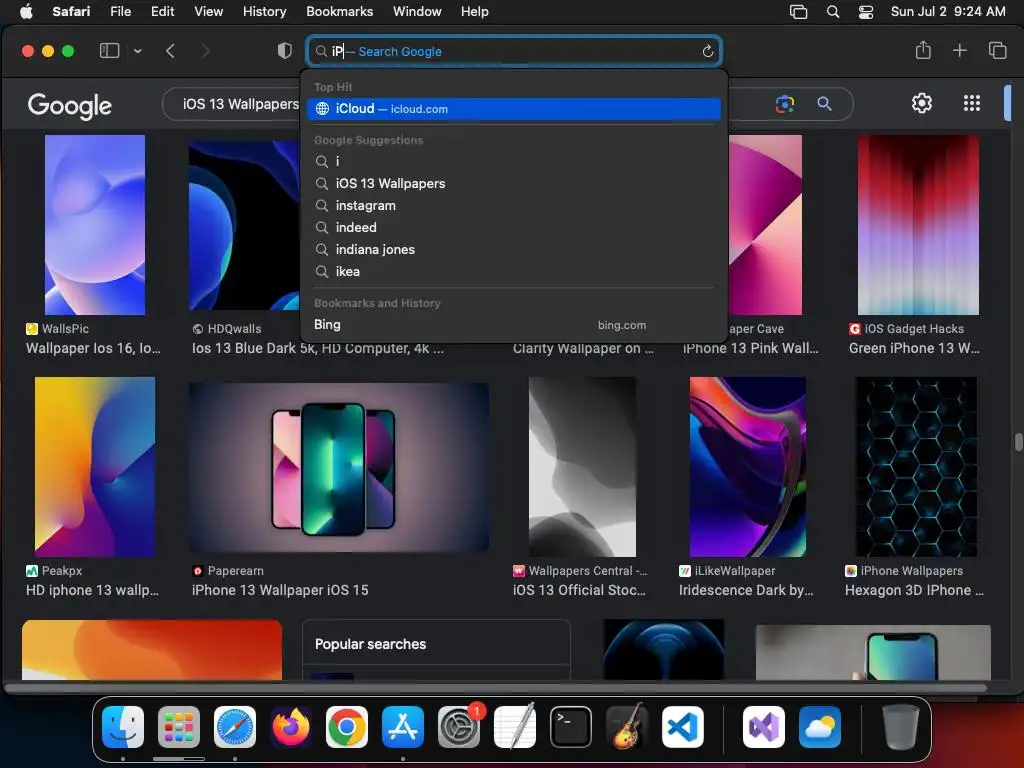
Task: Open the hexagon 3D iPhone wallpaper
Action: 916,467
